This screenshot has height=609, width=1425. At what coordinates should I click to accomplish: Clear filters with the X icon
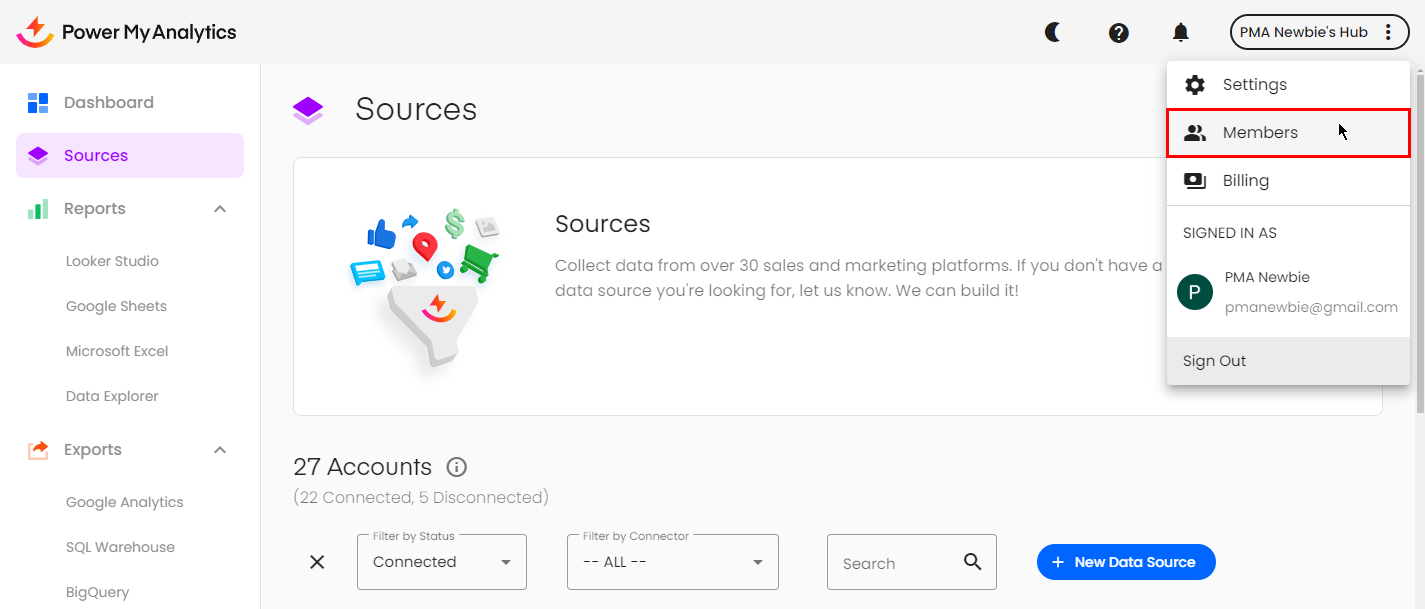tap(317, 562)
